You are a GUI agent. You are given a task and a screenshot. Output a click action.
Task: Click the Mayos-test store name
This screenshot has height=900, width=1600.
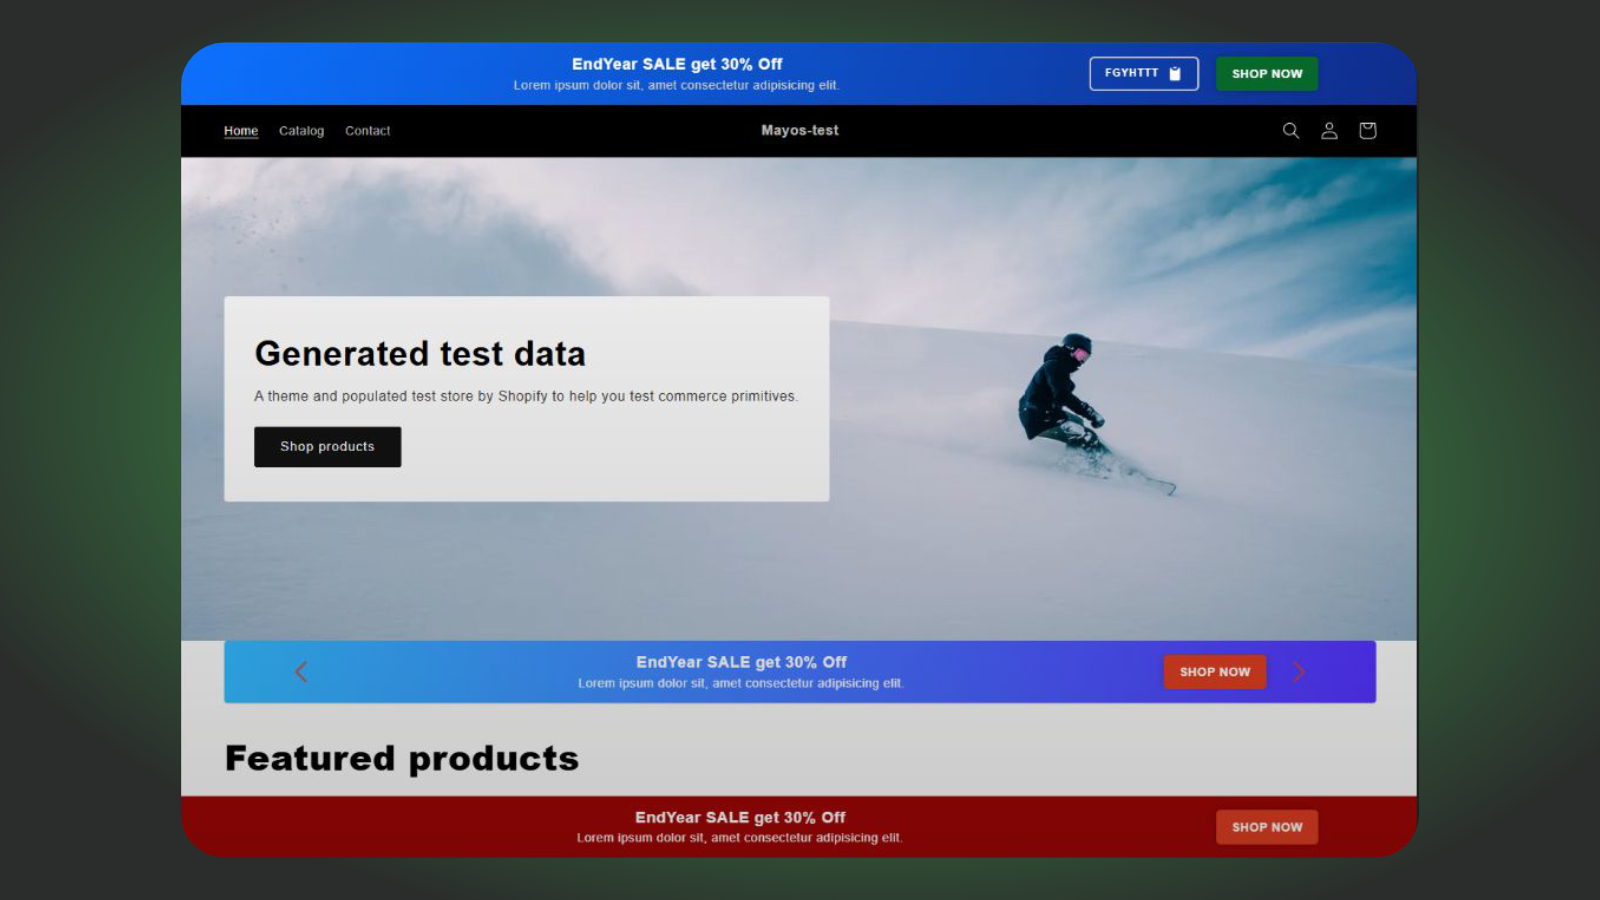(x=799, y=131)
